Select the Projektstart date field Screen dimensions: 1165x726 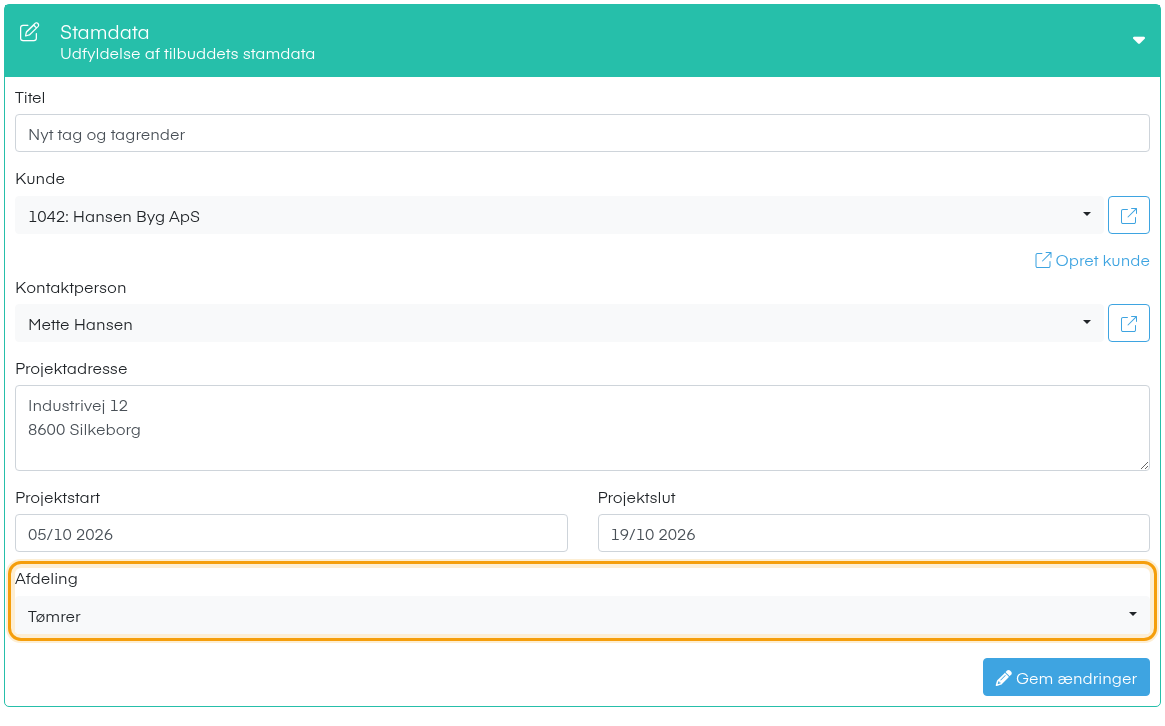pos(291,534)
